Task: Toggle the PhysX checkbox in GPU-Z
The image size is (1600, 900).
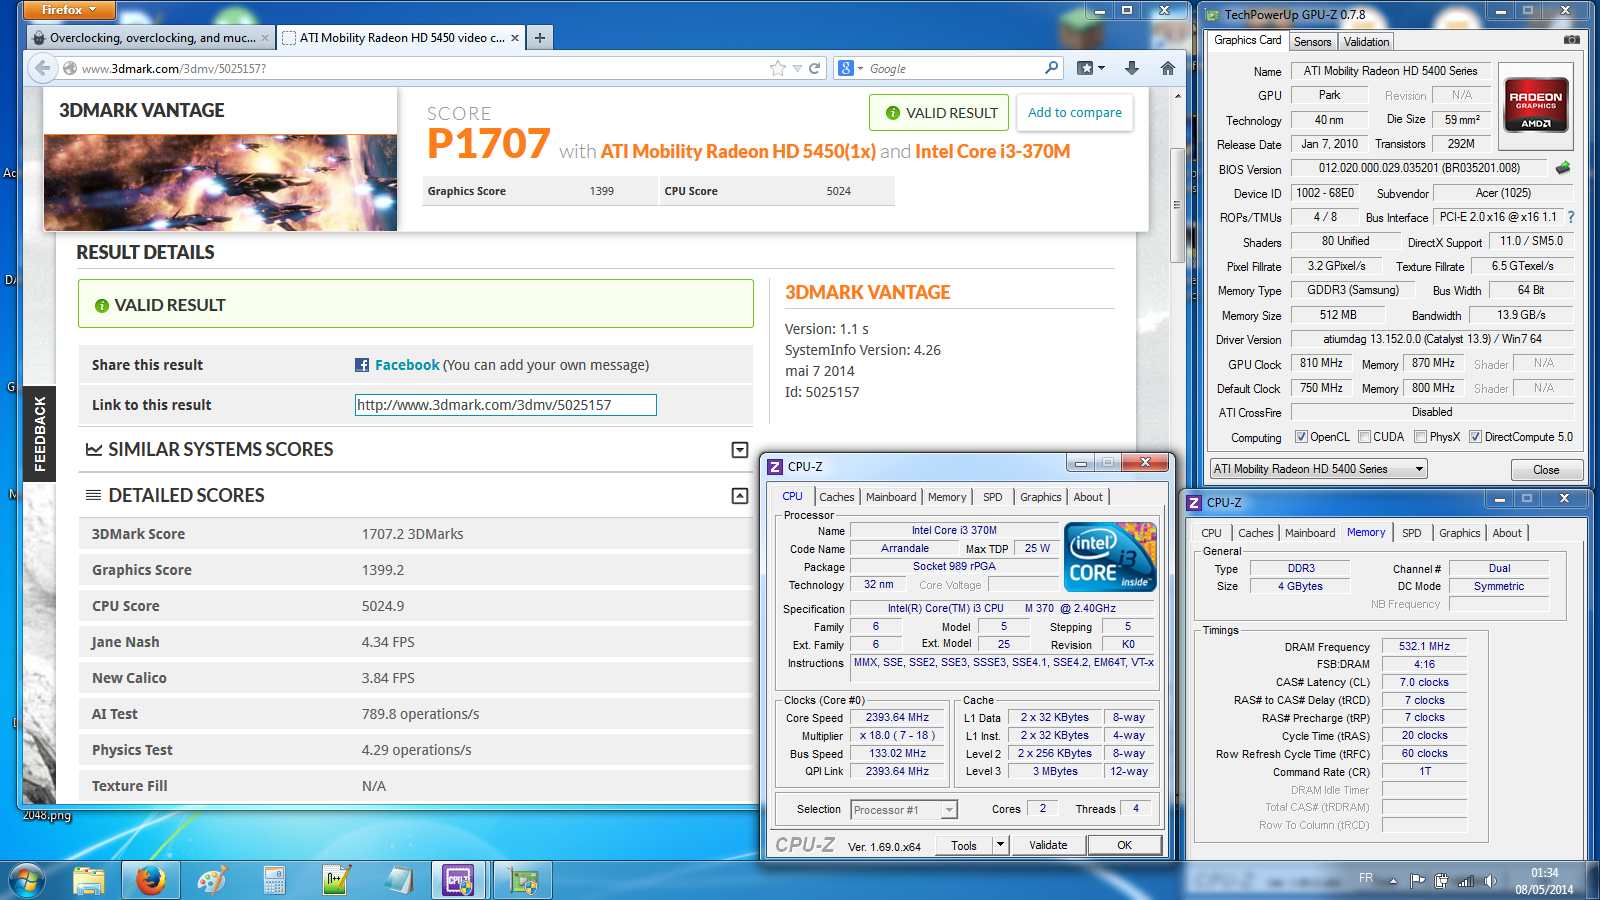Action: pyautogui.click(x=1421, y=437)
